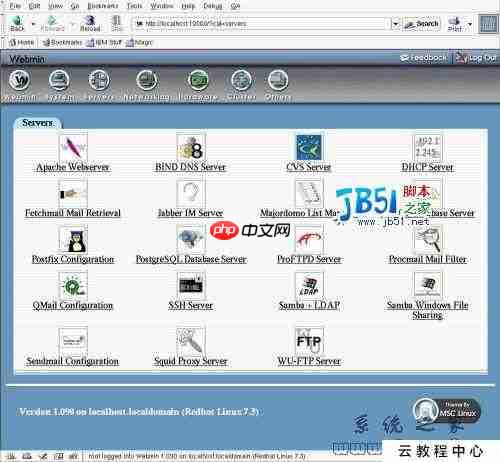The height and width of the screenshot is (462, 500).
Task: Expand the Print options dropdown arrow
Action: pyautogui.click(x=470, y=24)
